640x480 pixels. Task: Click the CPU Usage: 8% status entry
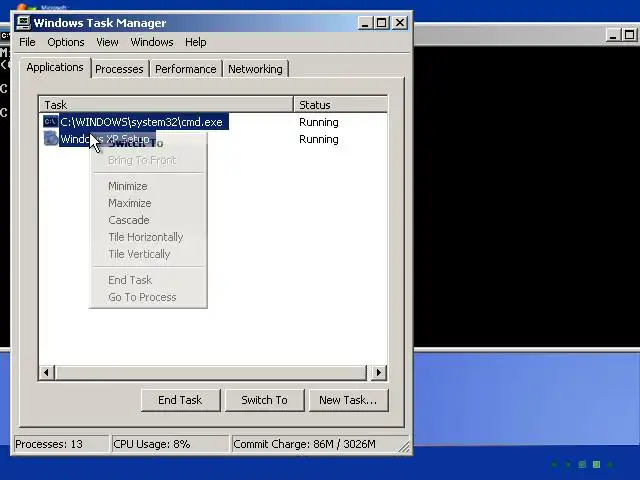[170, 444]
